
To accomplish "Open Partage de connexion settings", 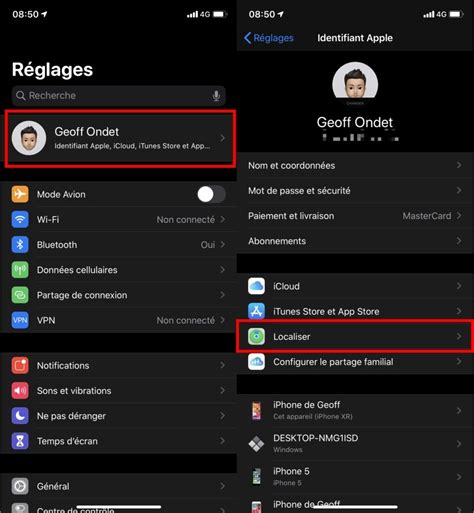I will [118, 295].
